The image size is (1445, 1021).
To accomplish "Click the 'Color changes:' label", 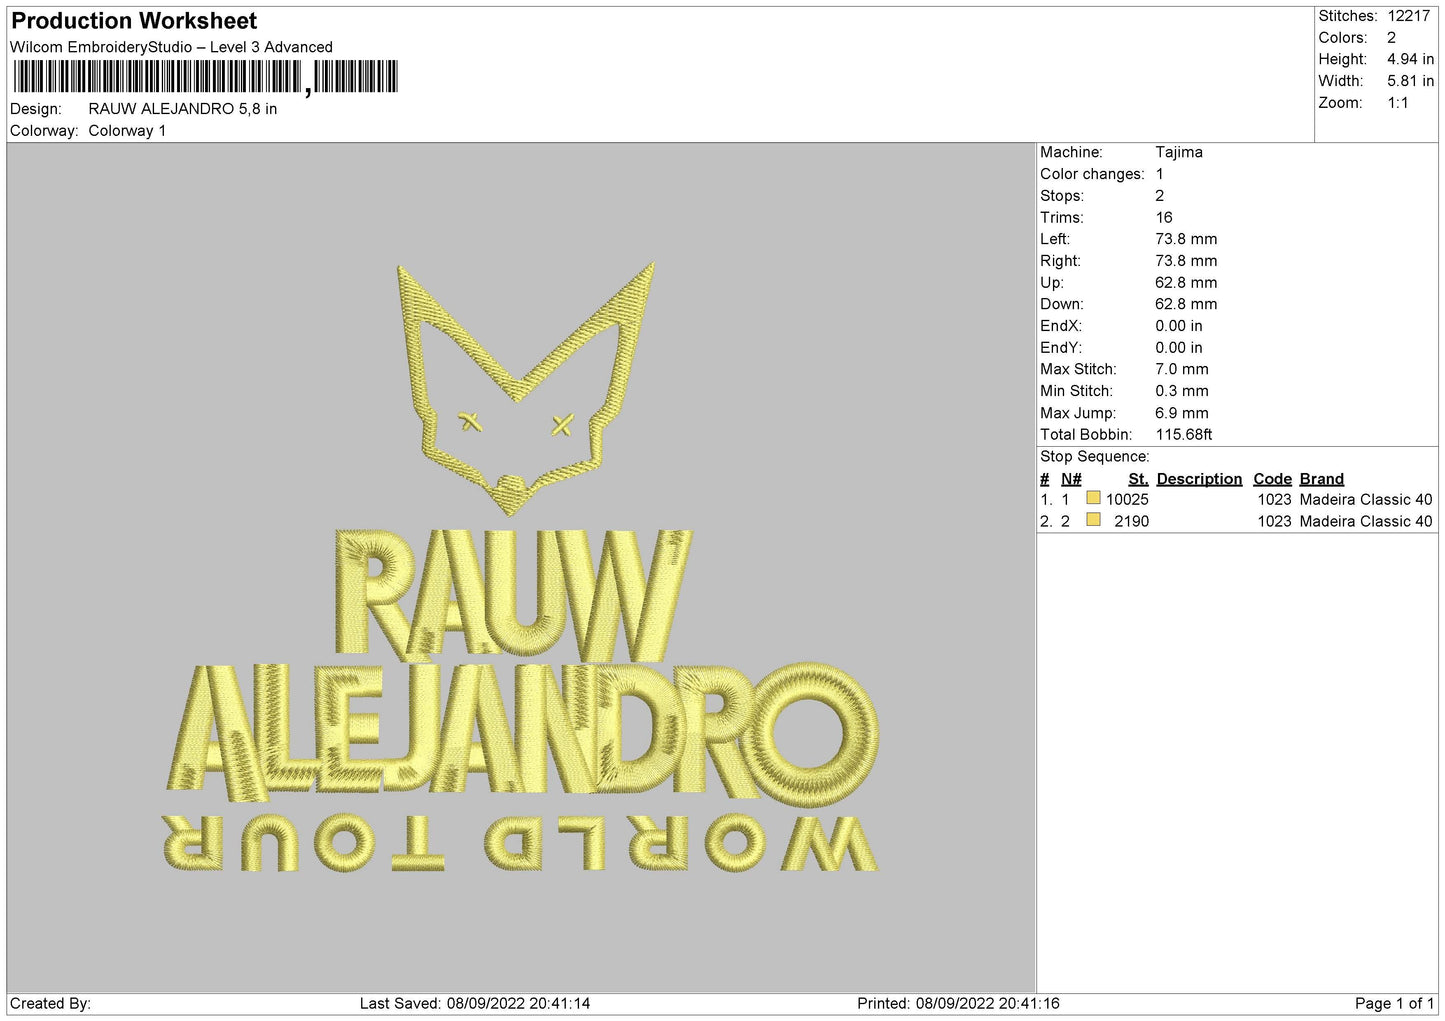I will (1092, 174).
